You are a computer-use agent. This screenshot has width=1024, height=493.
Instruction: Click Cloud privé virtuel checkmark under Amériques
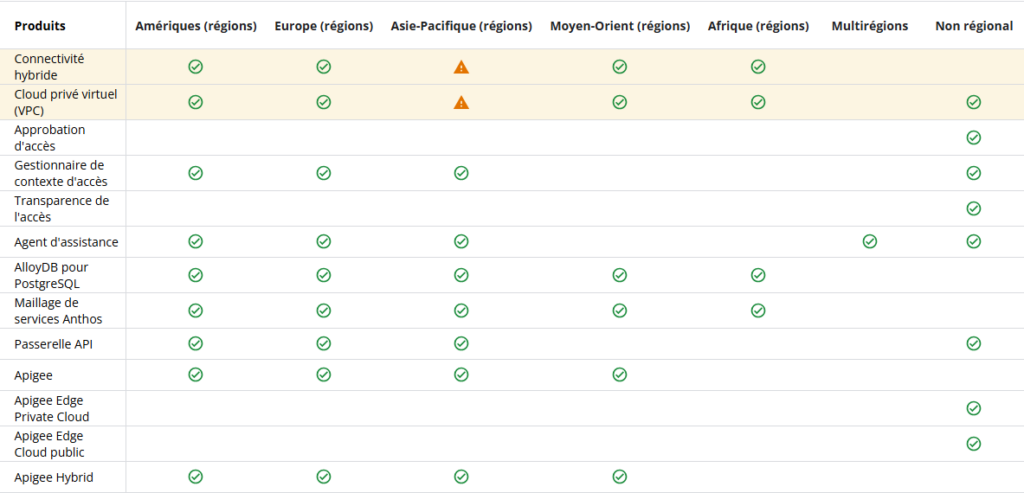tap(195, 102)
